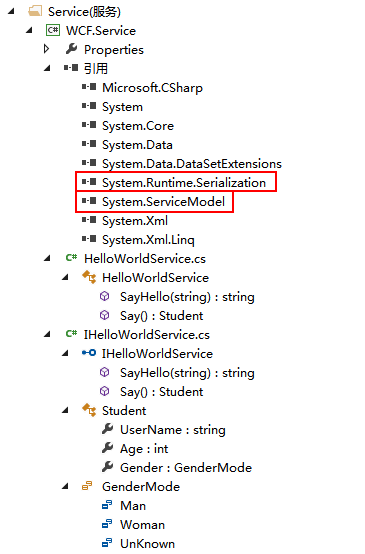Select the Gender : GenderMode property
The height and width of the screenshot is (554, 365).
177,467
